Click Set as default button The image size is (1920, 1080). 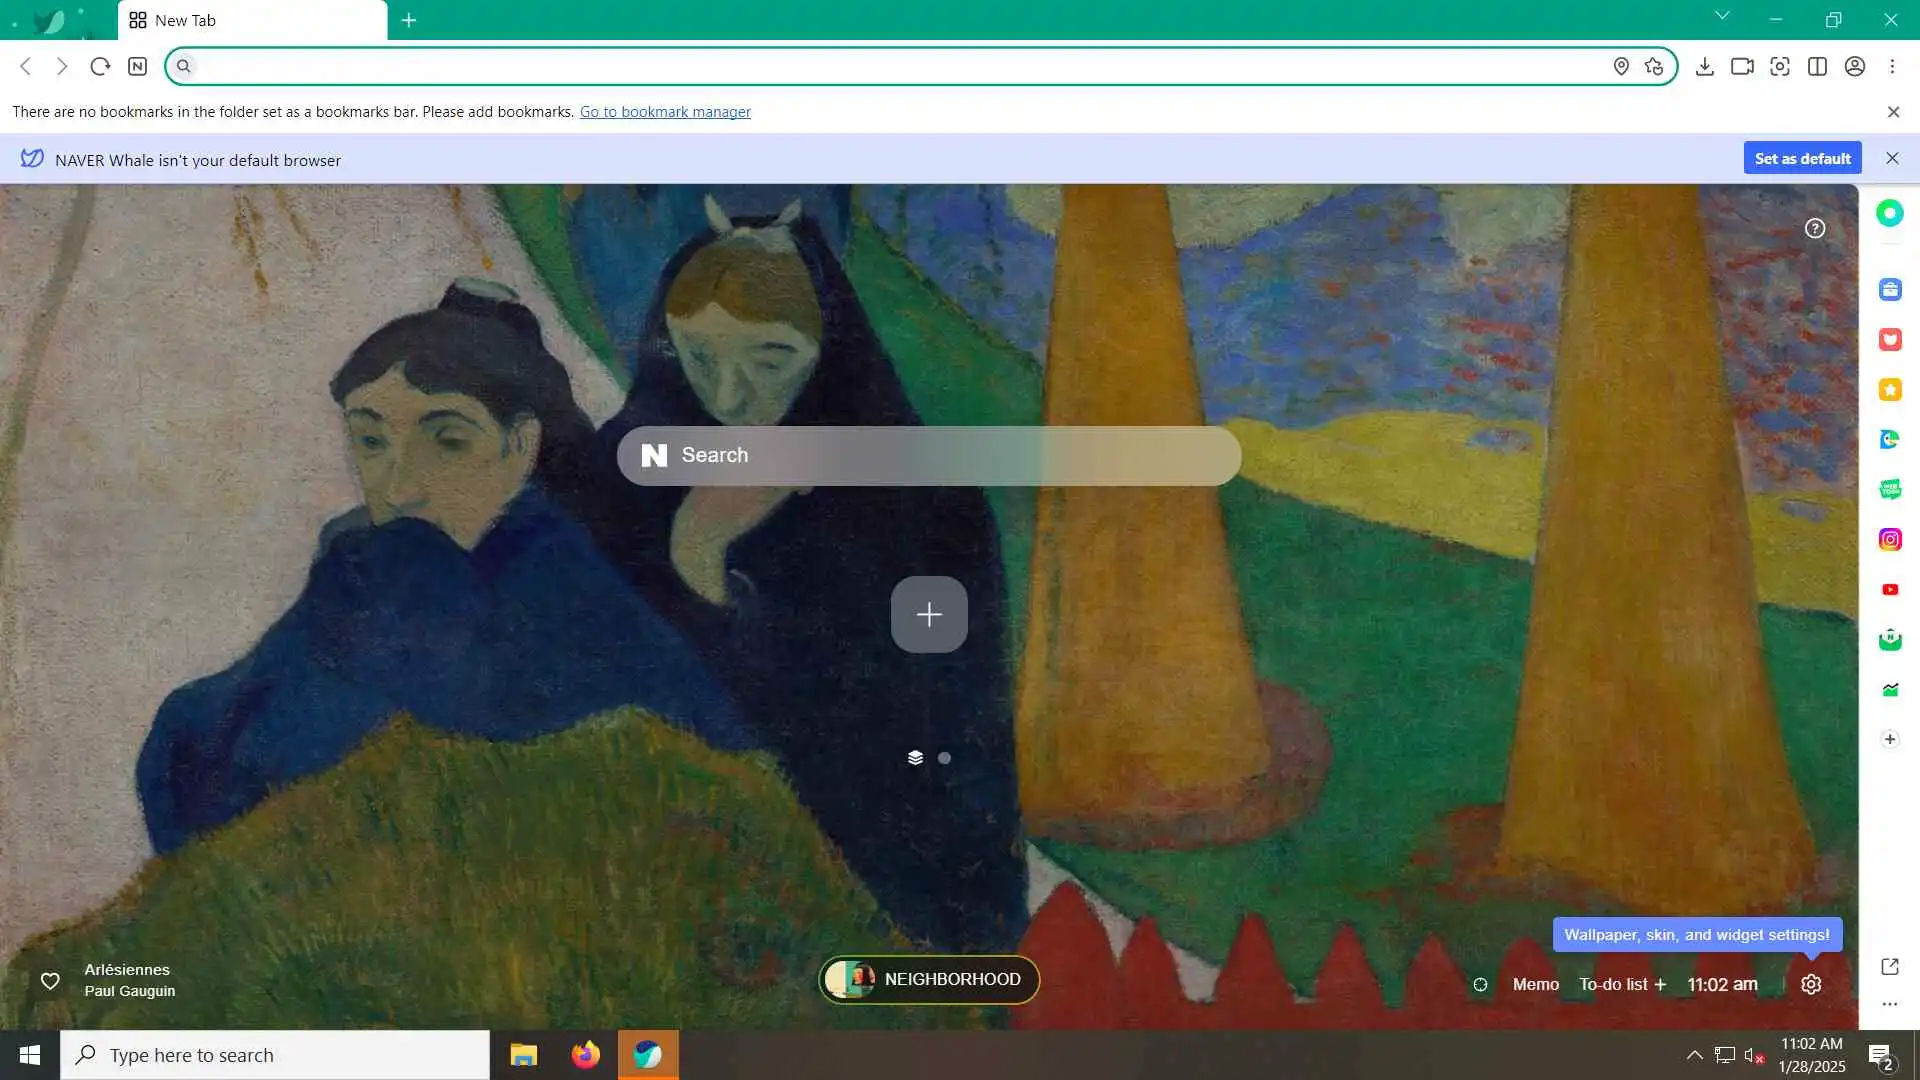tap(1802, 158)
